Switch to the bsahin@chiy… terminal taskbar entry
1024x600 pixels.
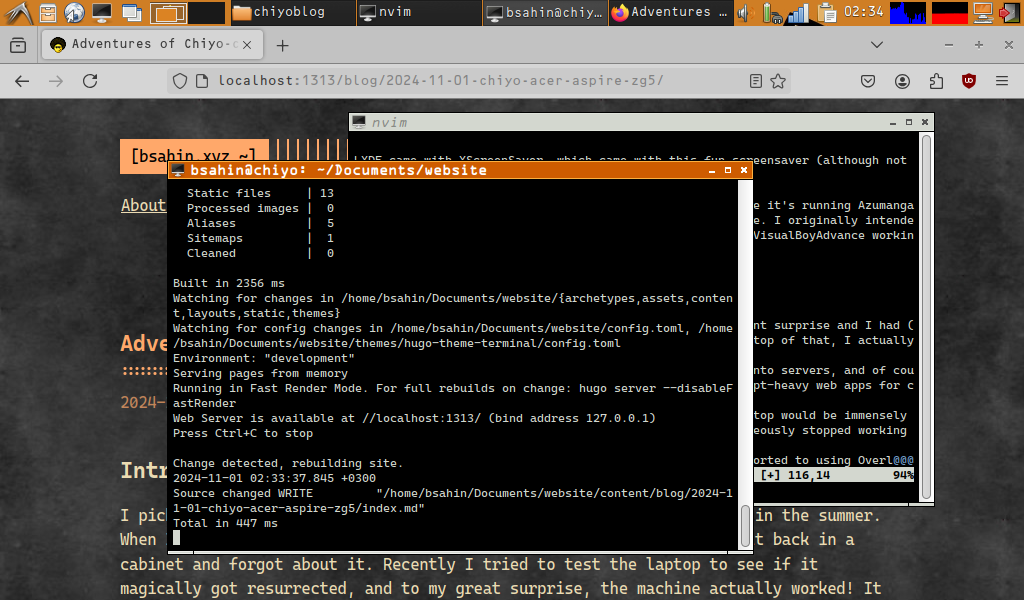pos(545,12)
